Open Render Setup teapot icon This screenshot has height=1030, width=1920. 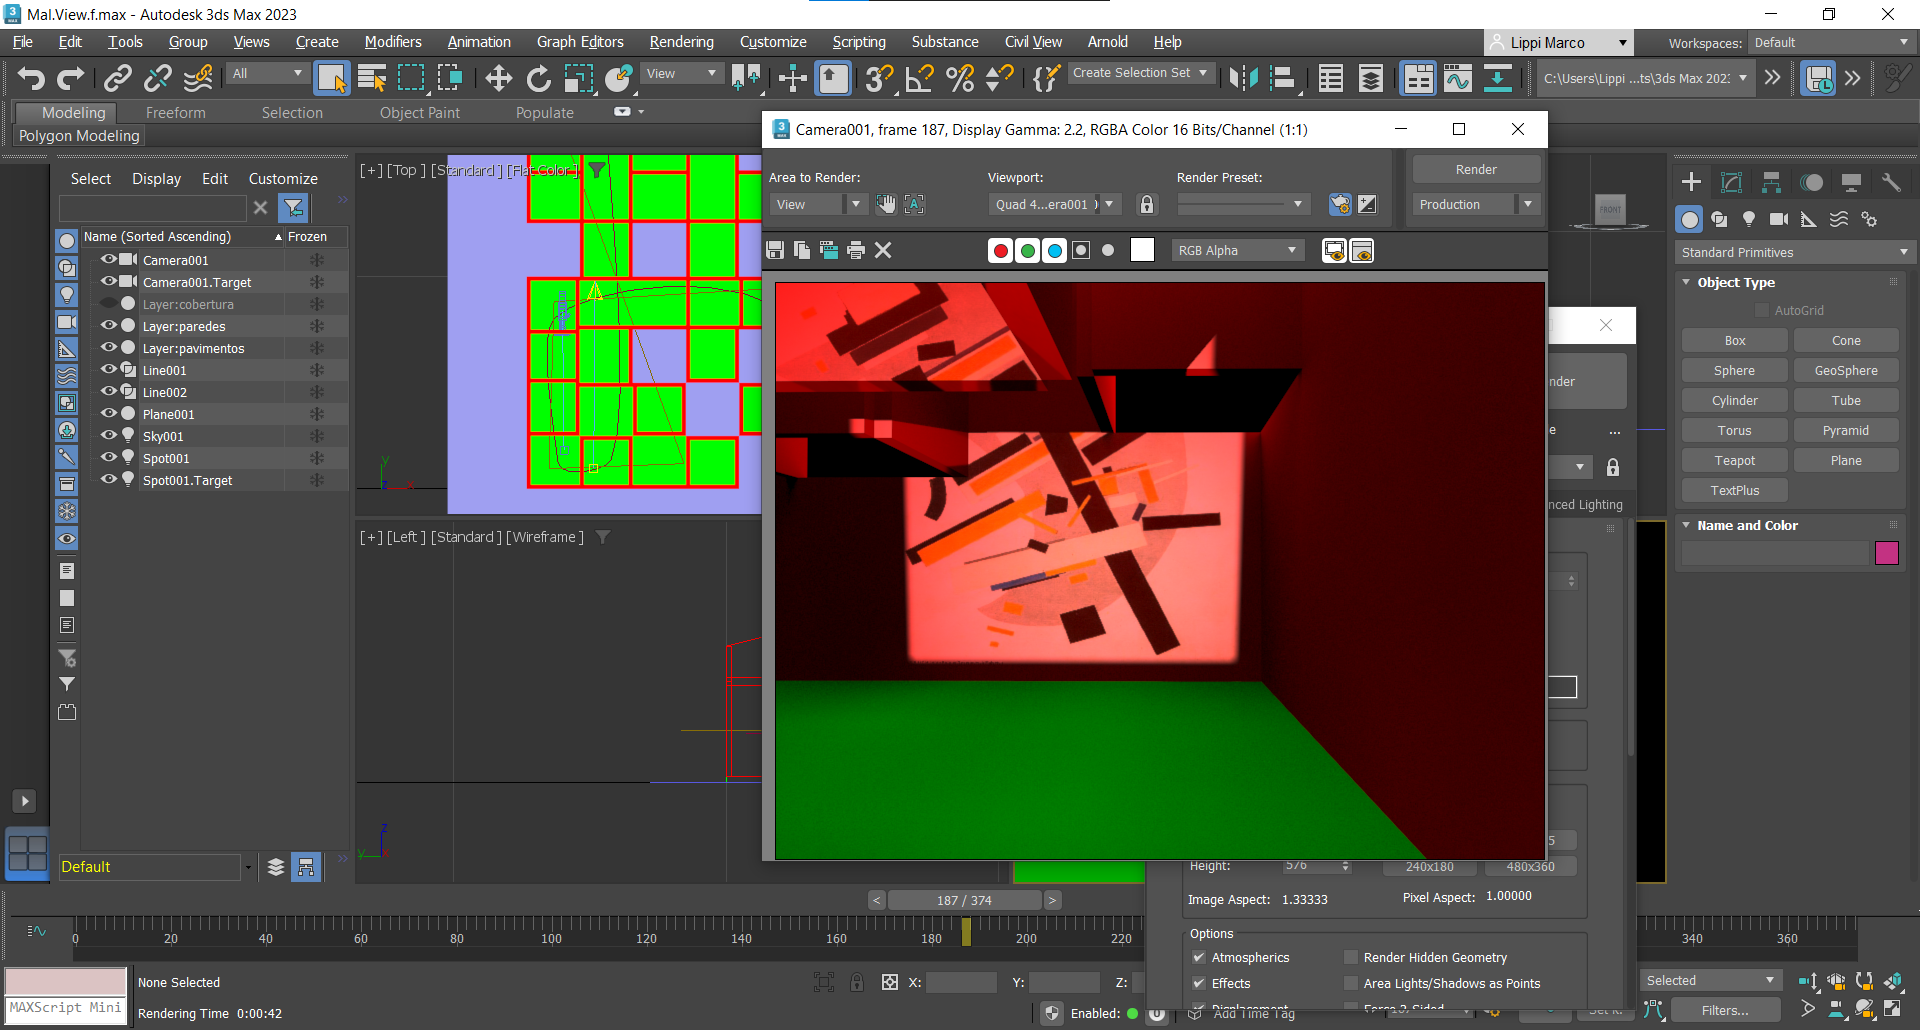tap(1340, 204)
